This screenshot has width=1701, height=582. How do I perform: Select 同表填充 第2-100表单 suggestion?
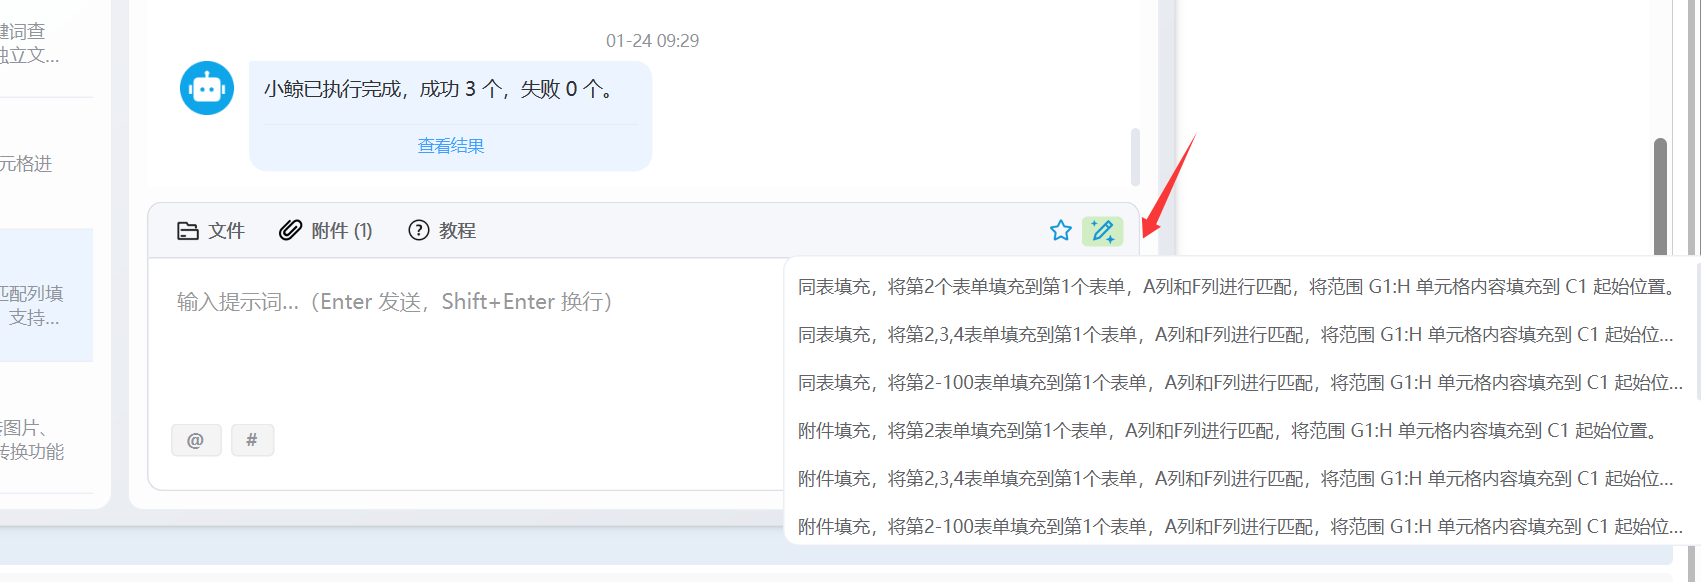pyautogui.click(x=1239, y=383)
